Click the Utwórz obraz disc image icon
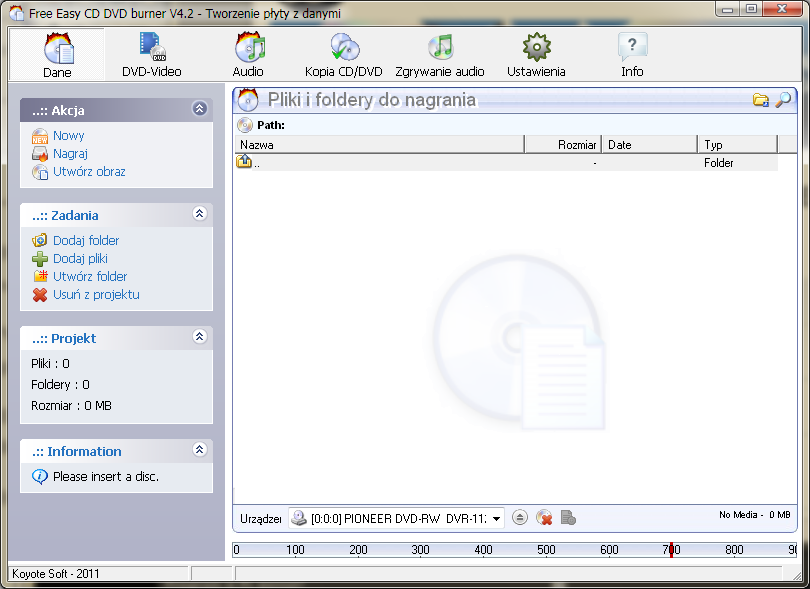The height and width of the screenshot is (589, 810). click(40, 172)
